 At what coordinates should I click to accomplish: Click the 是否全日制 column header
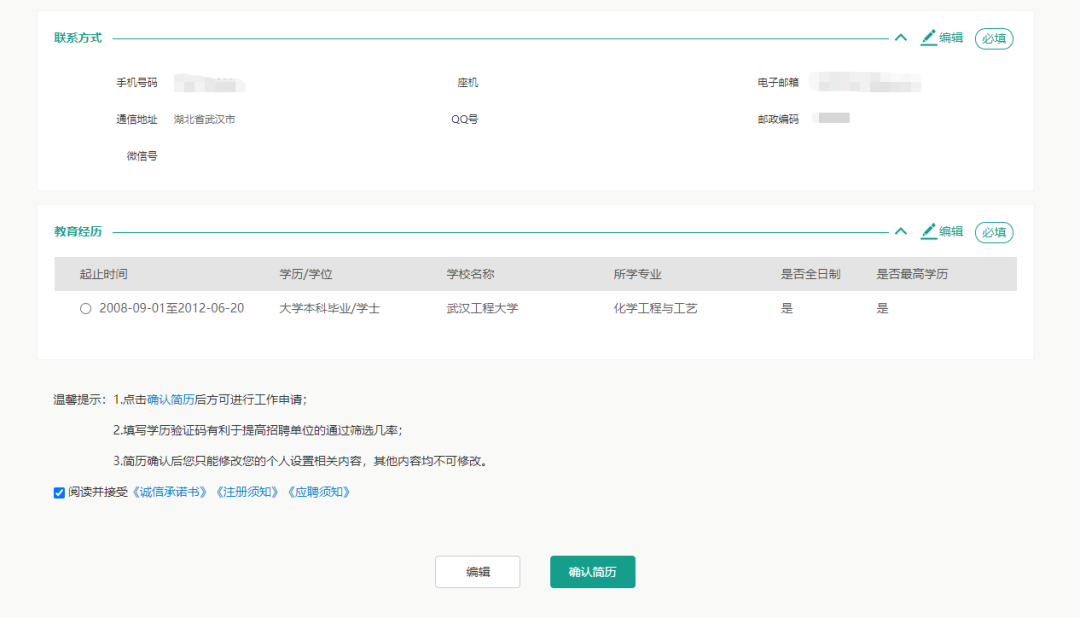(x=810, y=274)
